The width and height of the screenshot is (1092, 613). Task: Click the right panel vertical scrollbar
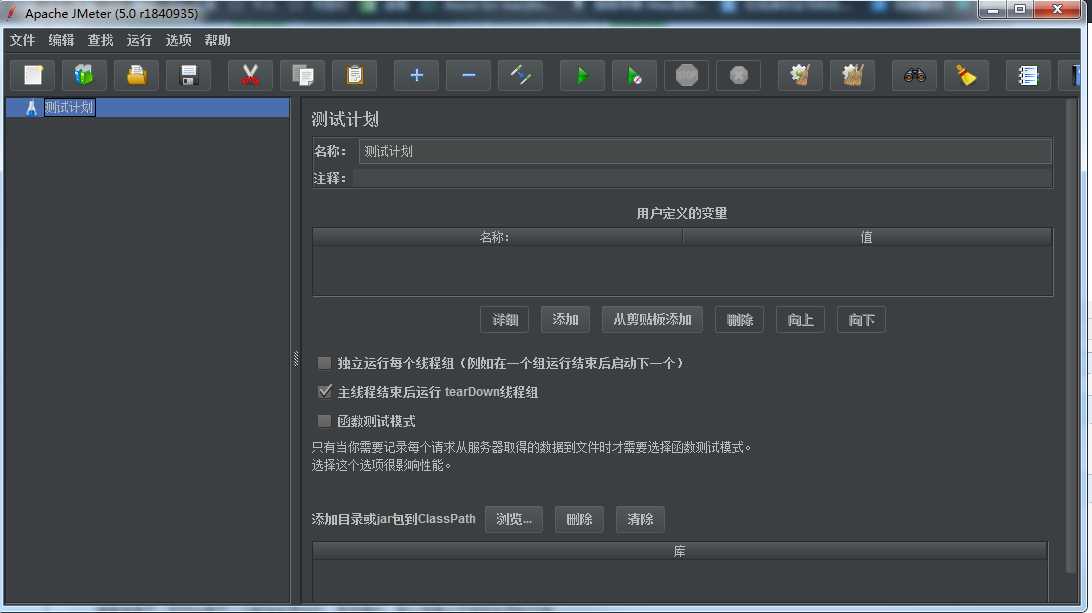click(1071, 334)
